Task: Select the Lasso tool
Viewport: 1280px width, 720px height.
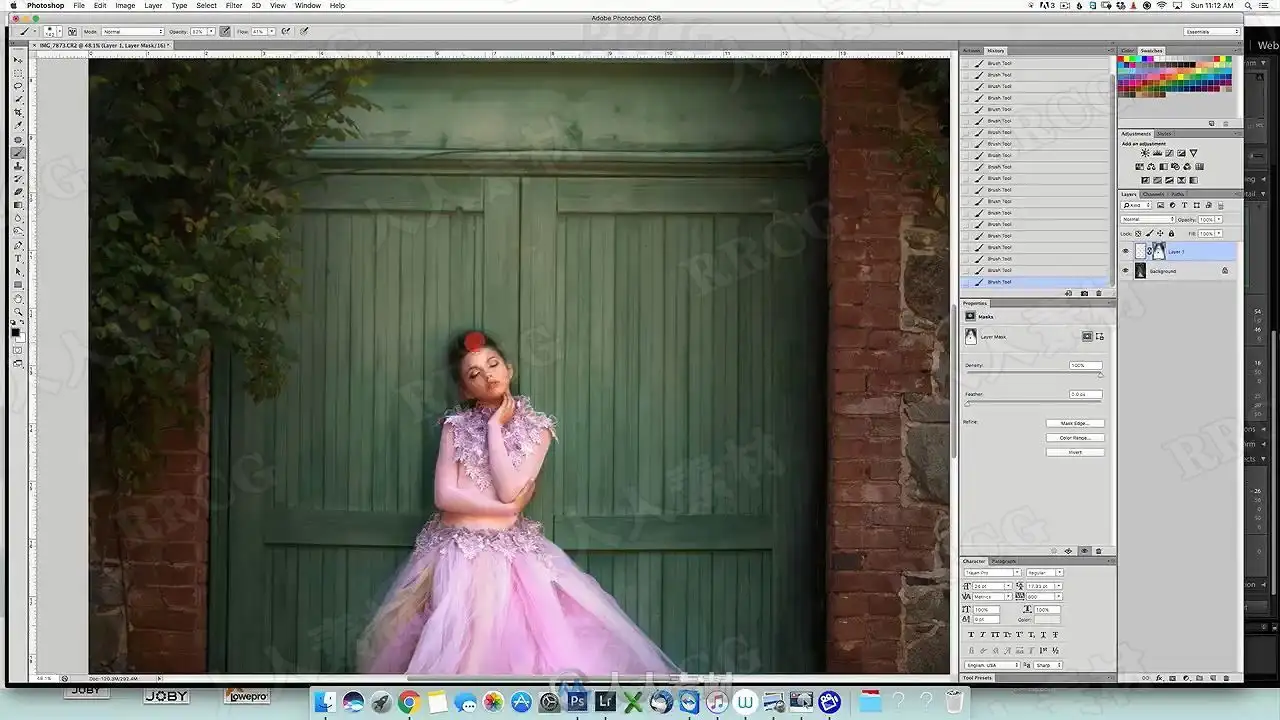Action: pyautogui.click(x=18, y=86)
